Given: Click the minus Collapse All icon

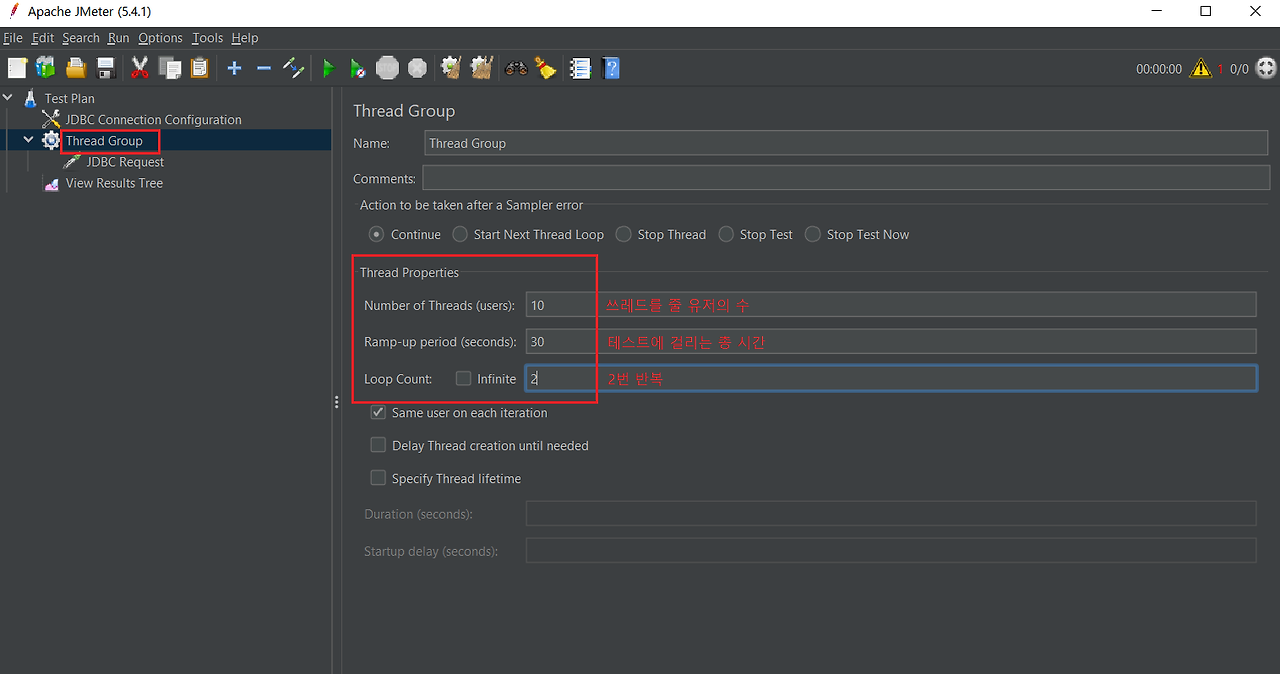Looking at the screenshot, I should [x=264, y=68].
